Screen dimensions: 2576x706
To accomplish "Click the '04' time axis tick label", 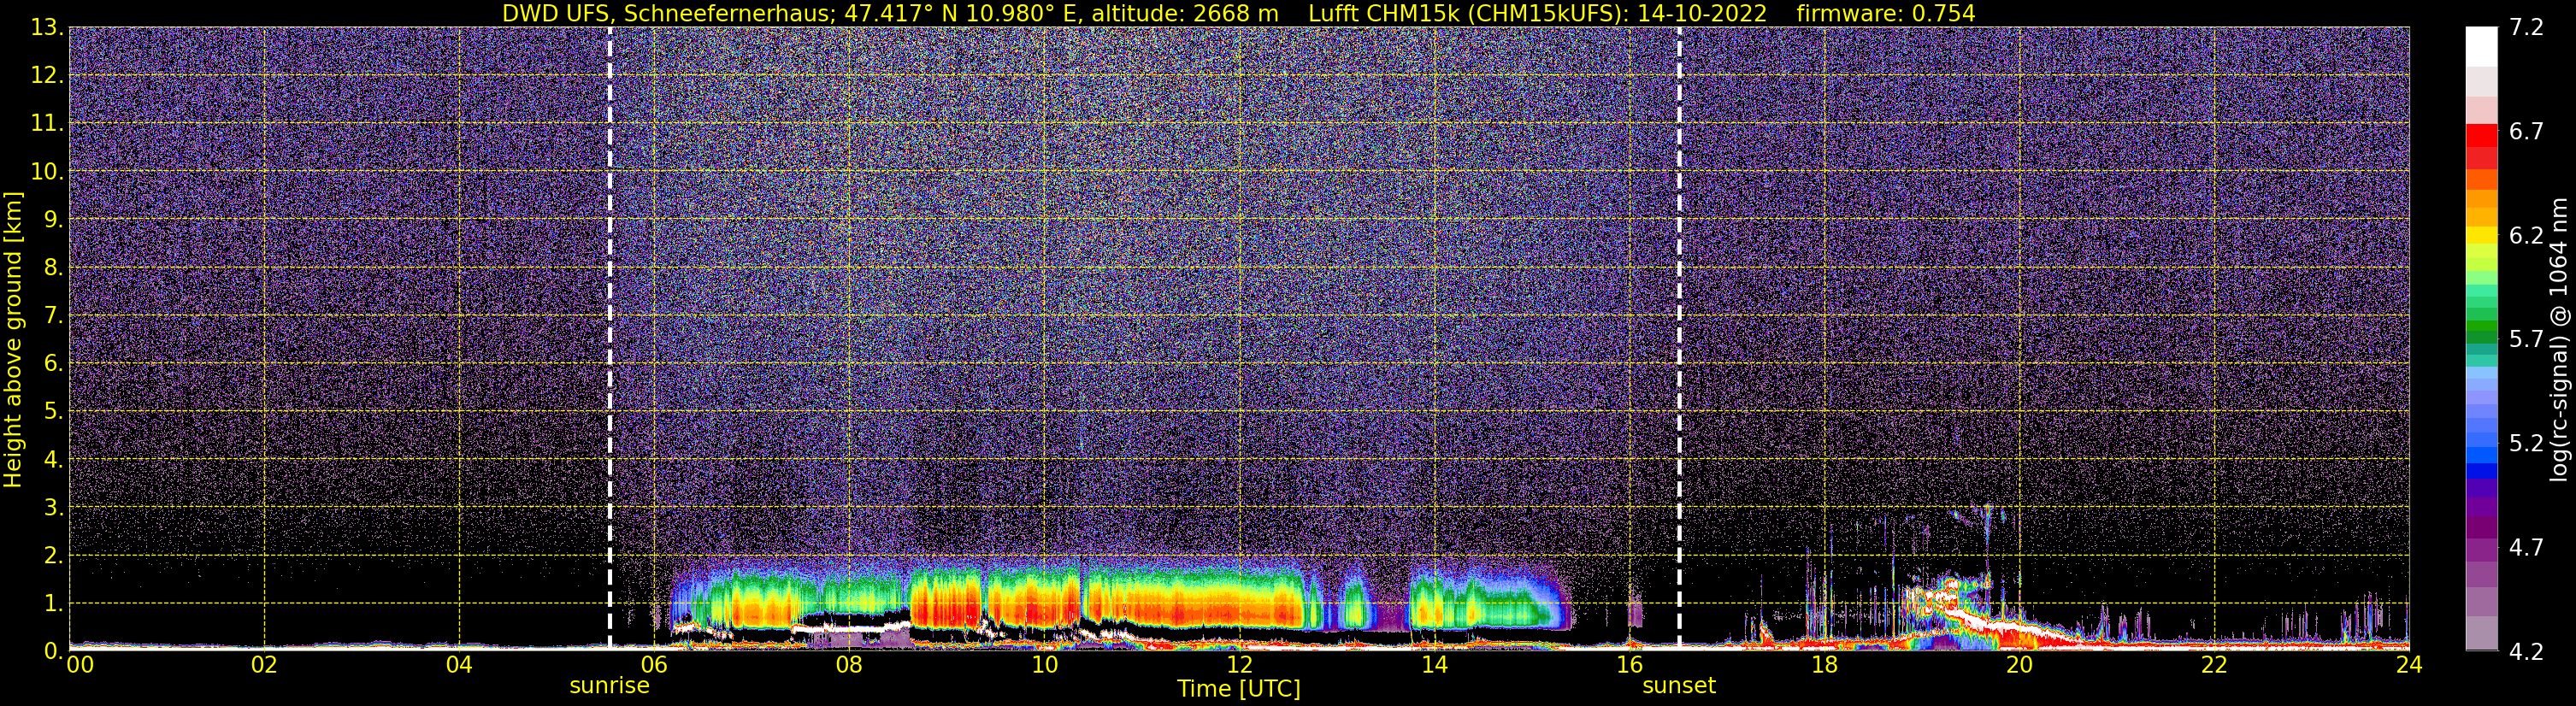I will 459,665.
